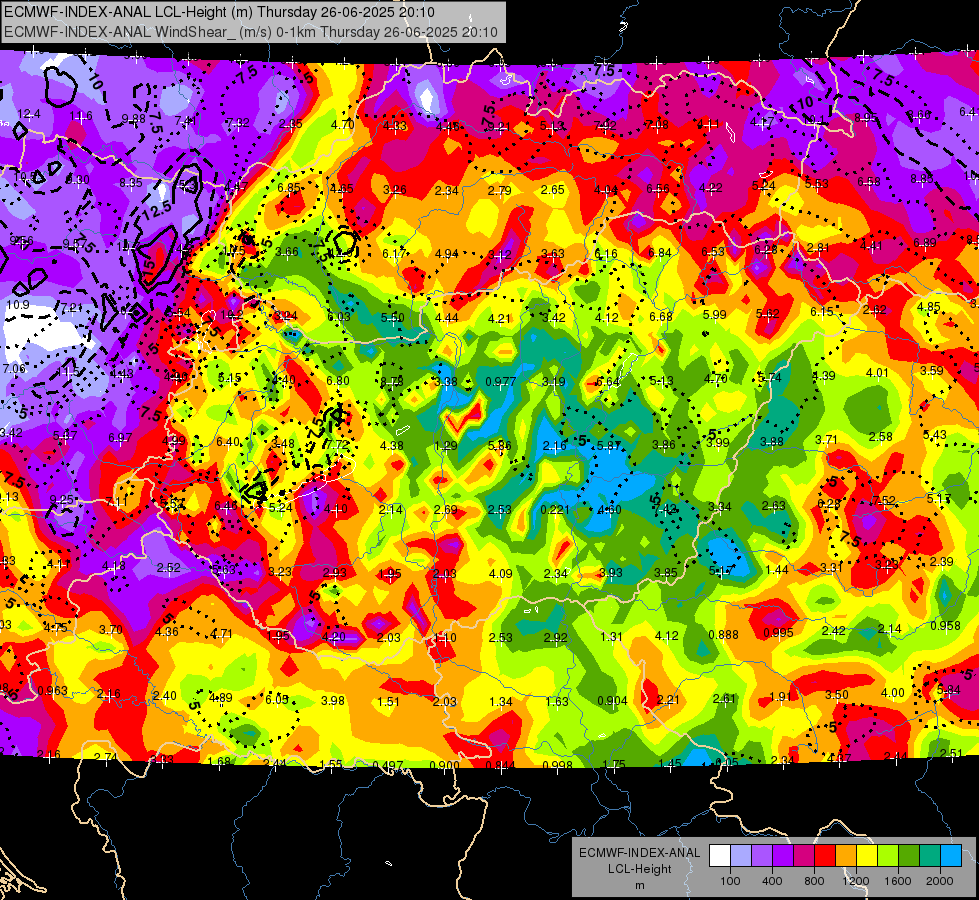Click the legend tick label 2000
979x900 pixels.
click(940, 881)
